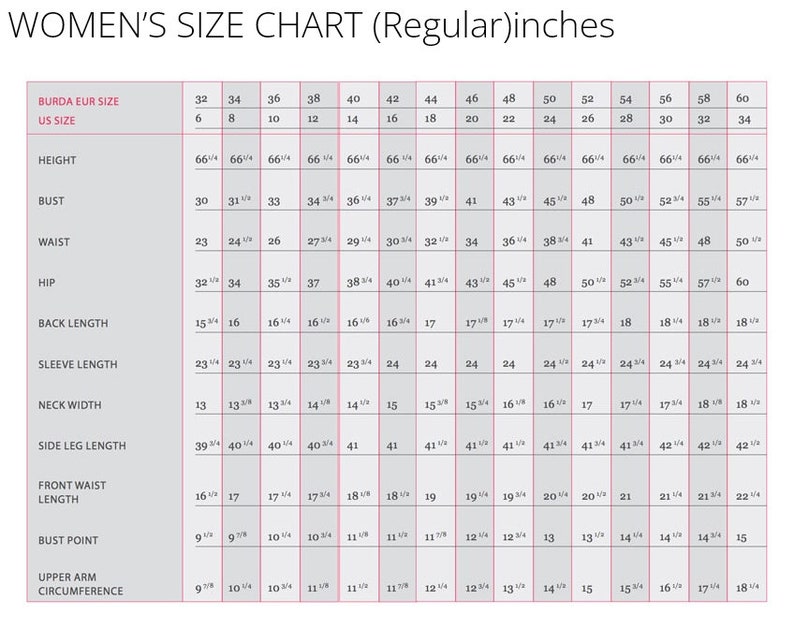Click the waist value 23 cell

click(x=201, y=242)
